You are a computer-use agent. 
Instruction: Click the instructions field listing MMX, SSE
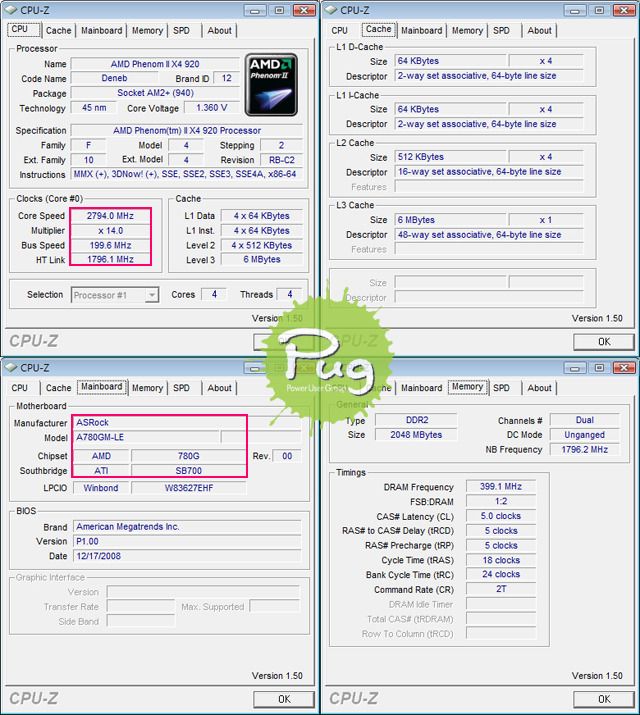pyautogui.click(x=187, y=174)
